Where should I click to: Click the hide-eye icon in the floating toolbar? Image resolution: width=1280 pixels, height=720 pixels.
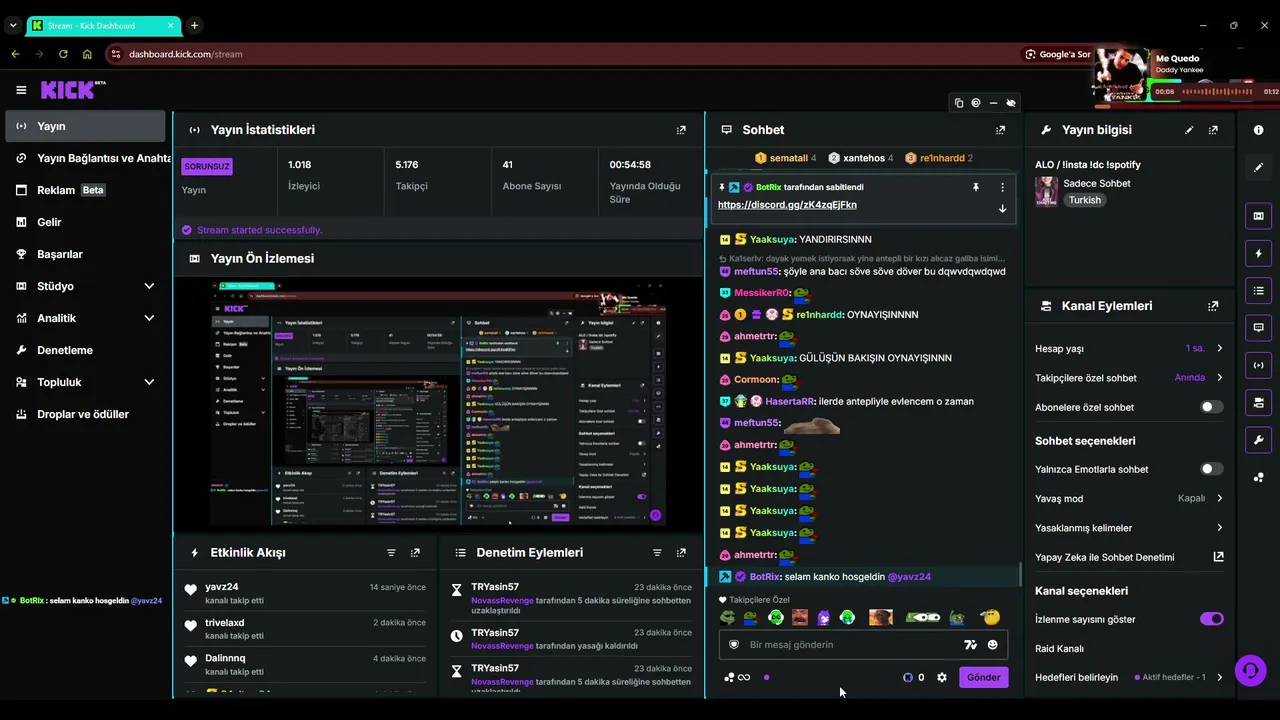pyautogui.click(x=1011, y=103)
